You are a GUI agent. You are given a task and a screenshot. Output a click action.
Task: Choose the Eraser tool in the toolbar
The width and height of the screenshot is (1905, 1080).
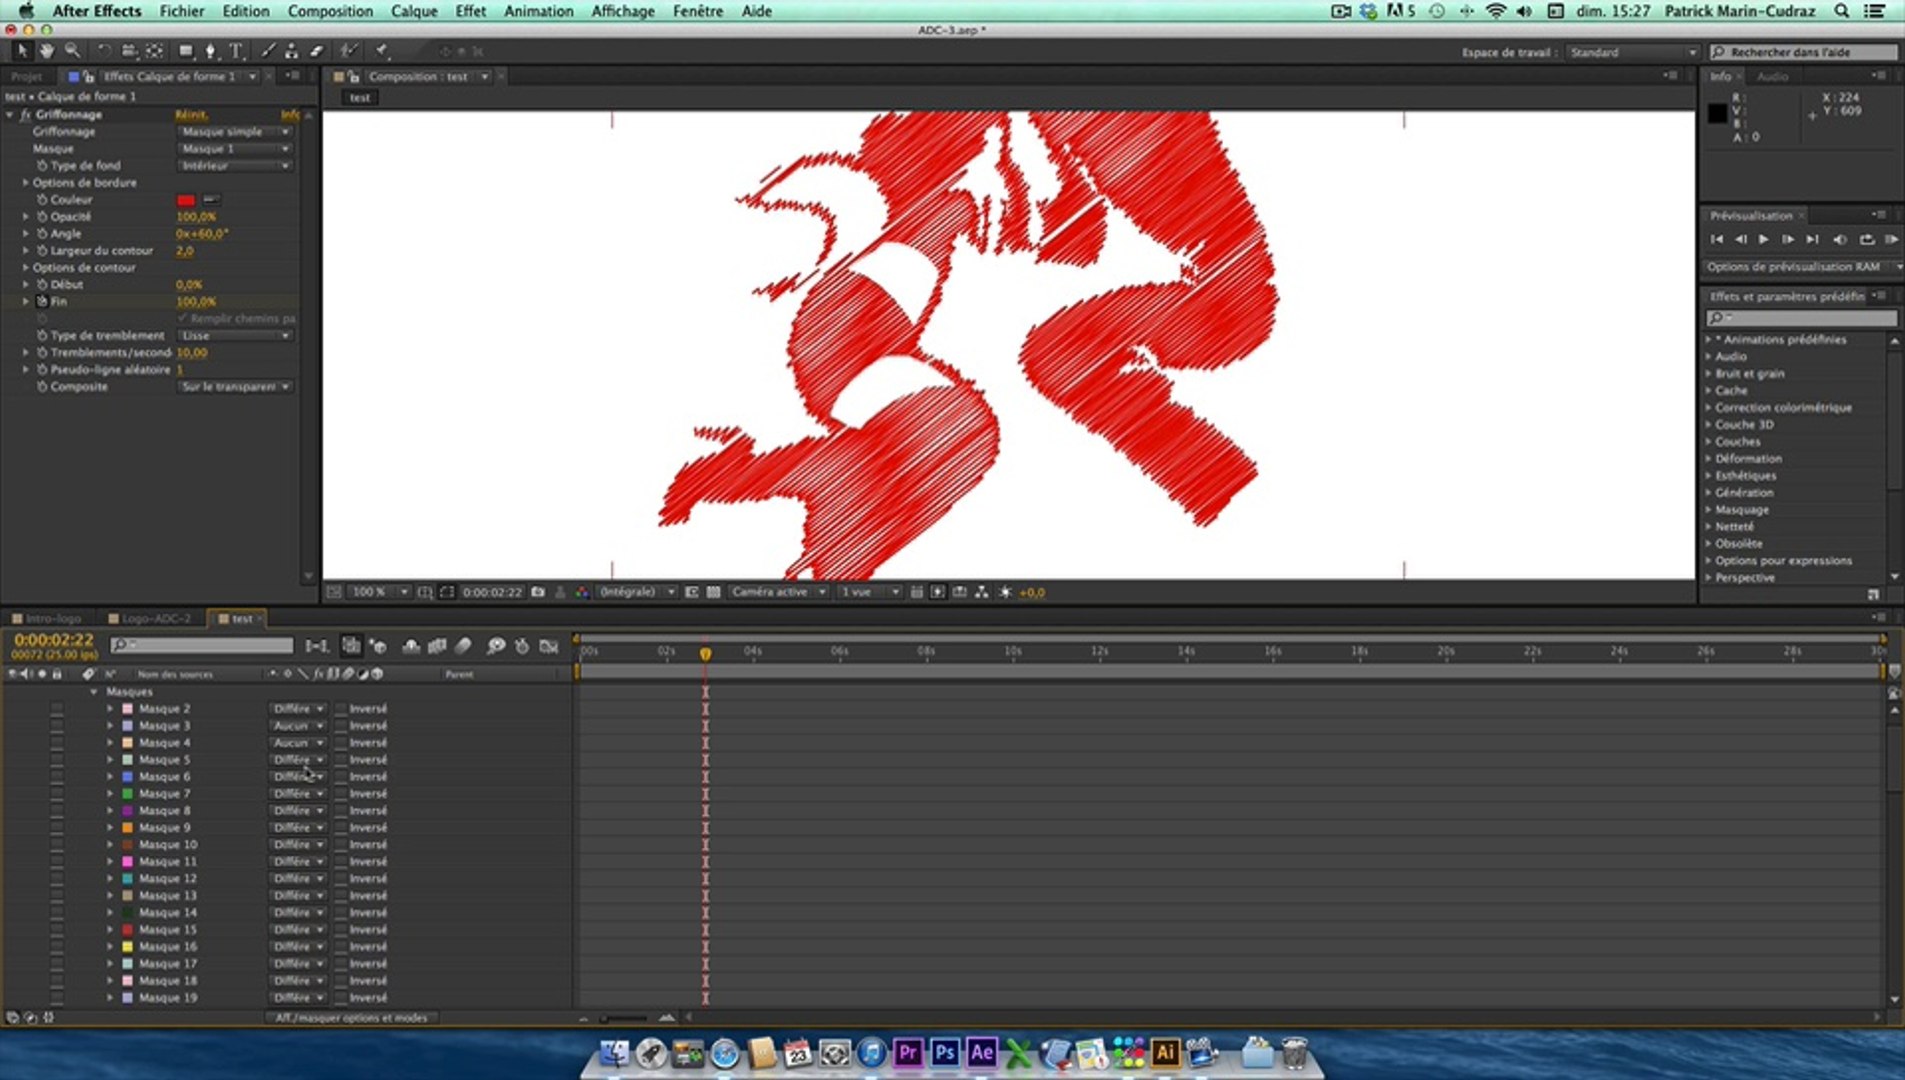tap(317, 51)
